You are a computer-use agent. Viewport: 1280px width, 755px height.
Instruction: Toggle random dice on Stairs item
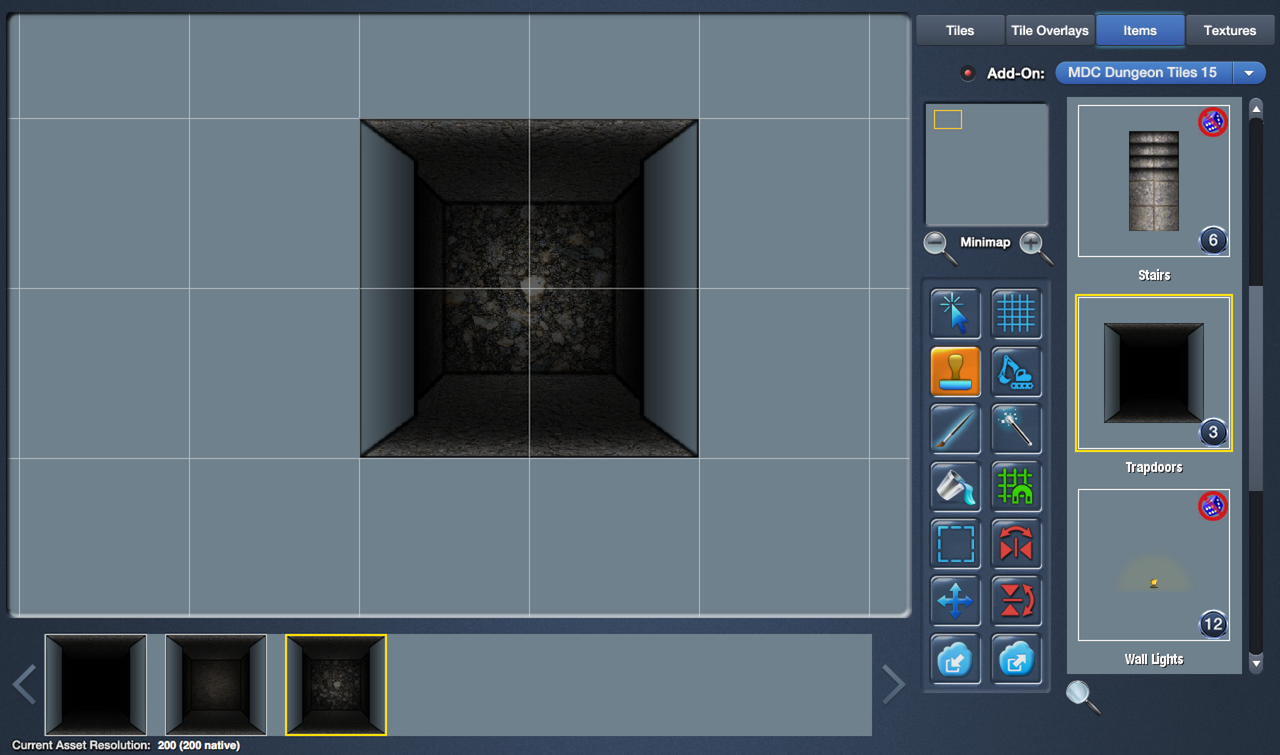[1212, 122]
